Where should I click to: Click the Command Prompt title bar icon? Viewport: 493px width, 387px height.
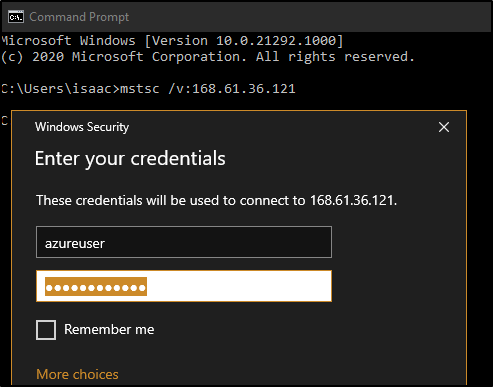point(16,17)
